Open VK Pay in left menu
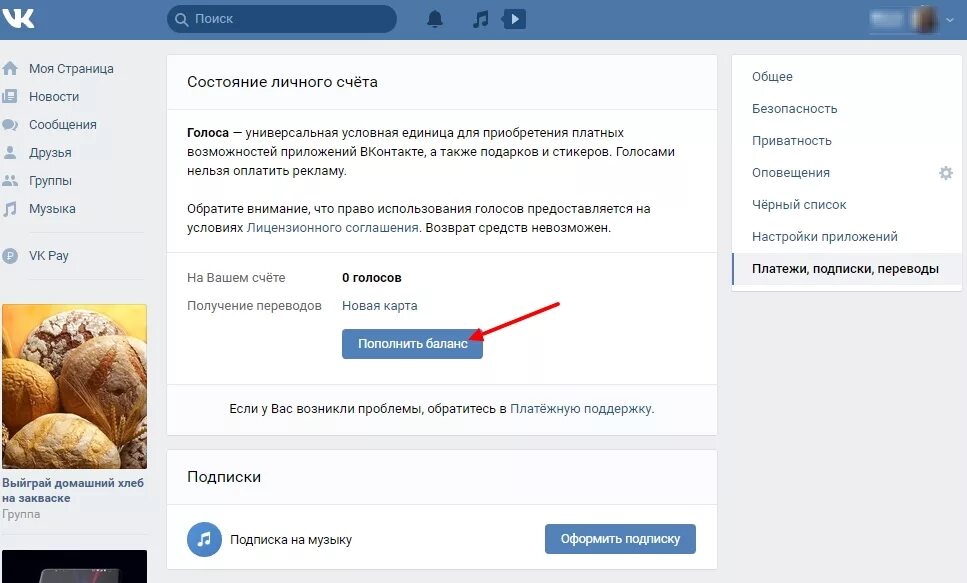This screenshot has width=967, height=583. (x=49, y=255)
